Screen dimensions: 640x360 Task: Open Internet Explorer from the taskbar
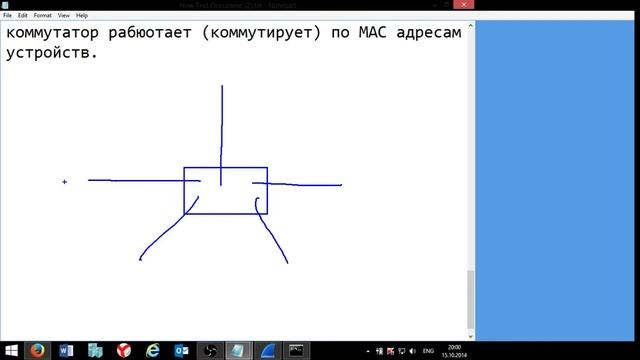click(x=153, y=351)
